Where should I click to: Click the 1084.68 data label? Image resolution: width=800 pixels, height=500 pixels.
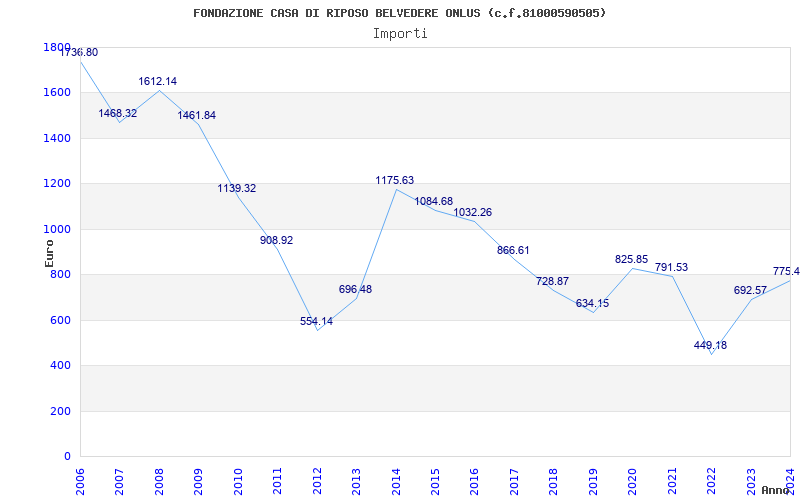pyautogui.click(x=434, y=202)
